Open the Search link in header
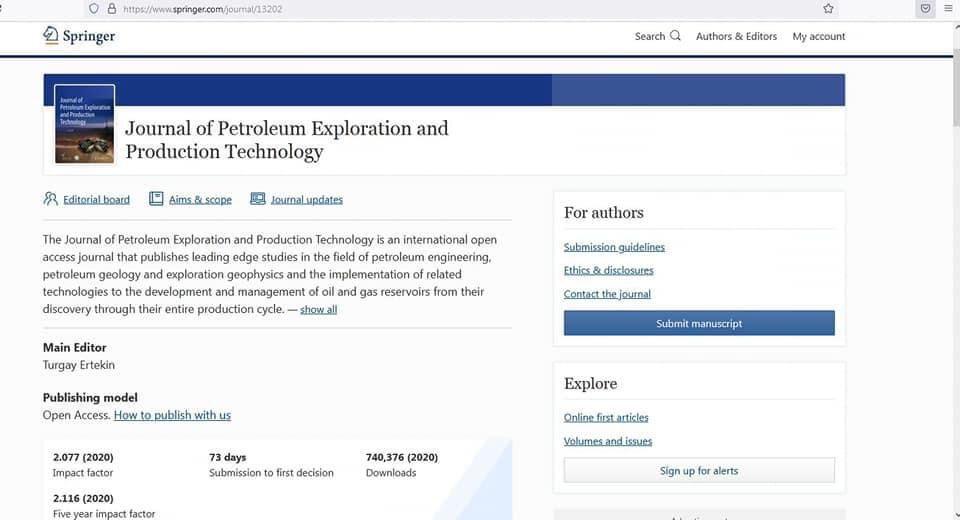 (650, 36)
